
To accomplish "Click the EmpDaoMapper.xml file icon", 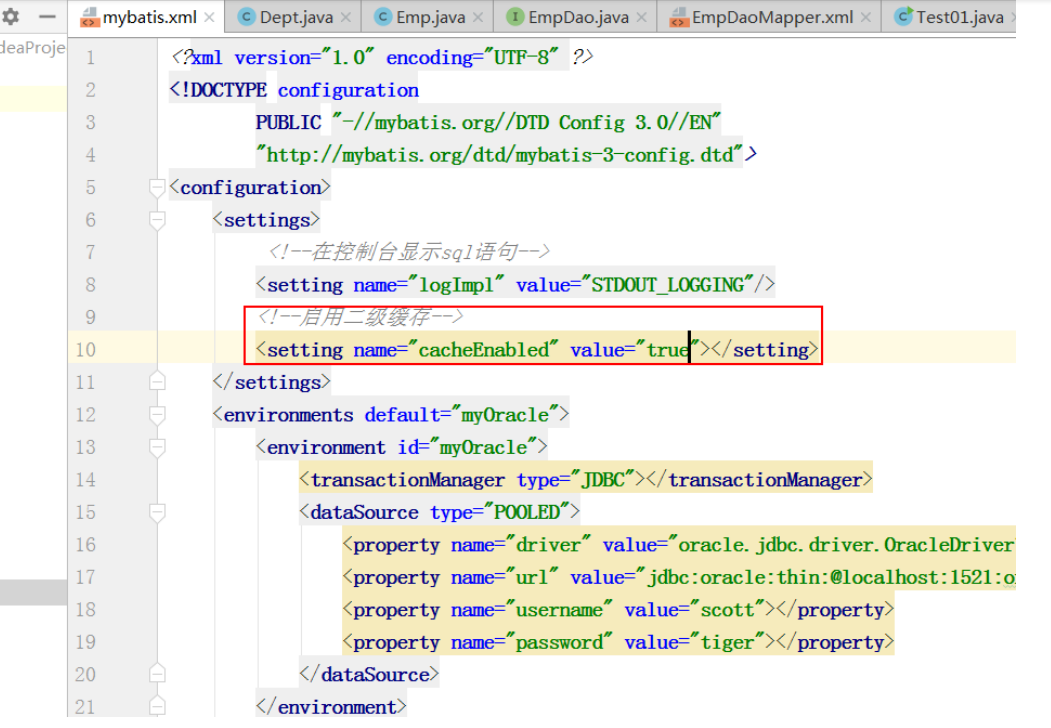I will pyautogui.click(x=679, y=18).
